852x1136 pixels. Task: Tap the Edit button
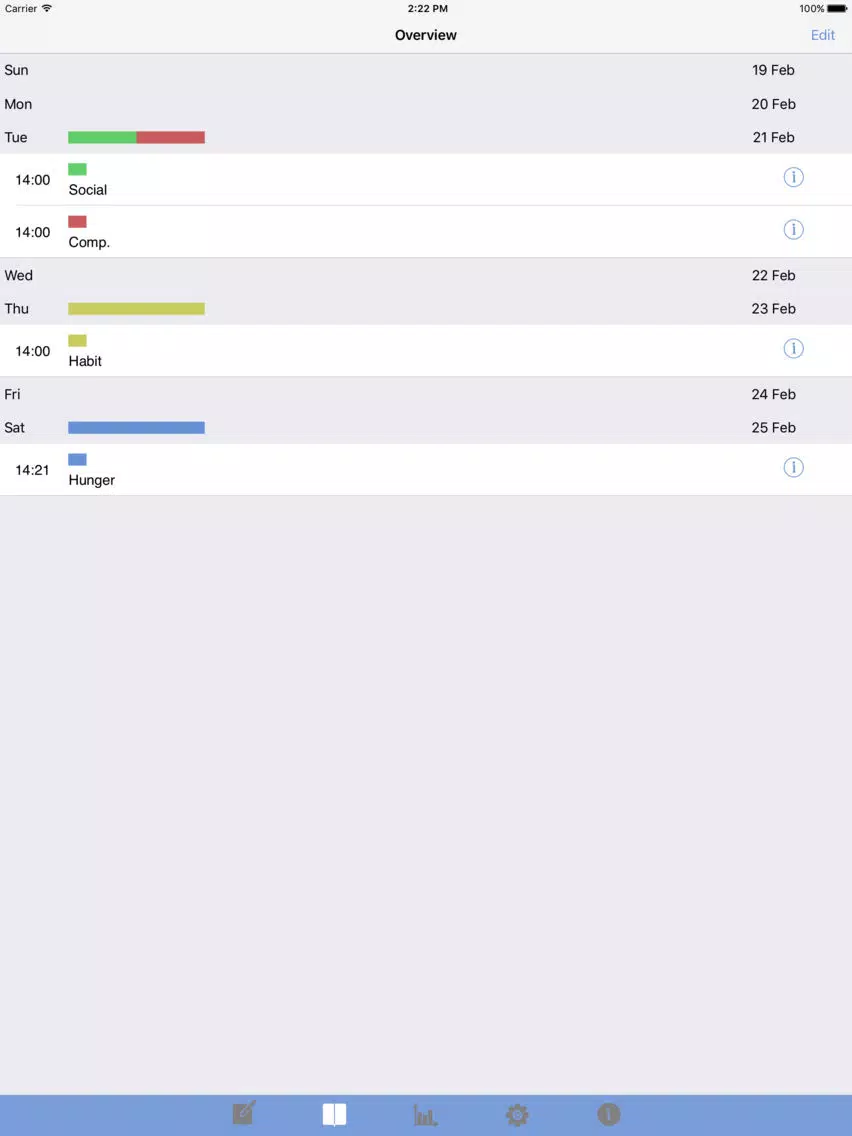point(822,35)
